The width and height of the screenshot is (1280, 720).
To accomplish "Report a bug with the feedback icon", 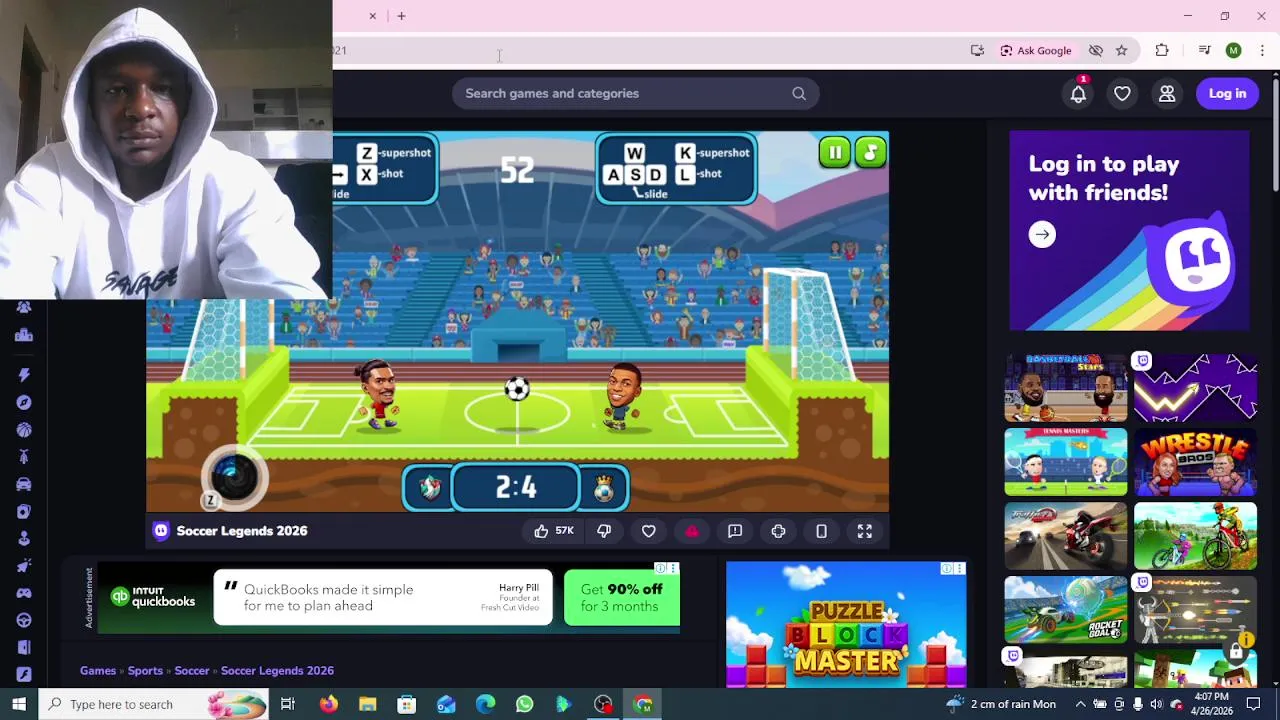I will [735, 531].
